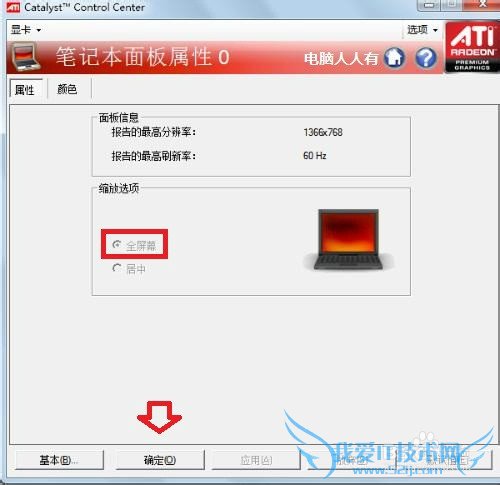Click the 笔记本面板属性 0 heading

[143, 57]
